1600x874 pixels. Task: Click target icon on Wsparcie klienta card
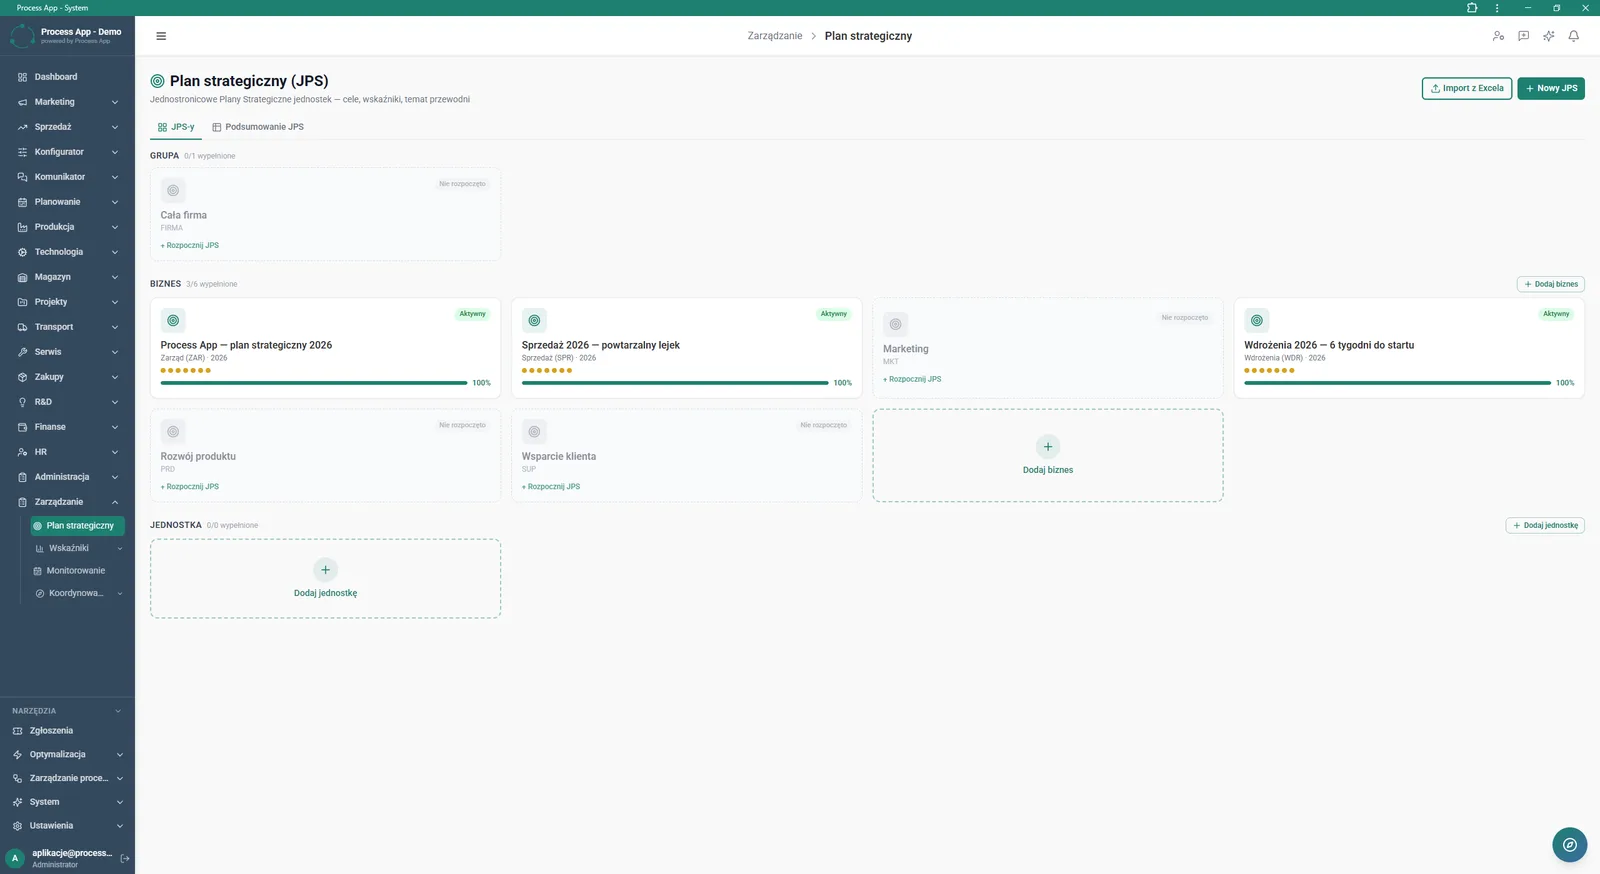534,431
